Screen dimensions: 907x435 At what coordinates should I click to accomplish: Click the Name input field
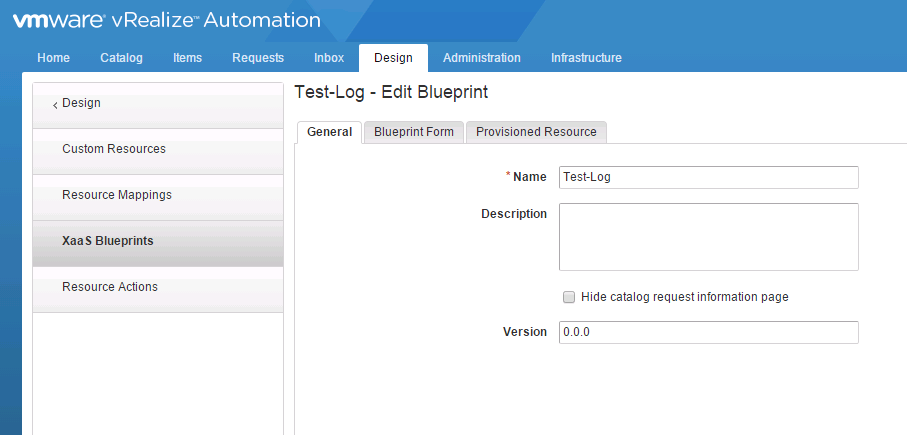(x=709, y=178)
